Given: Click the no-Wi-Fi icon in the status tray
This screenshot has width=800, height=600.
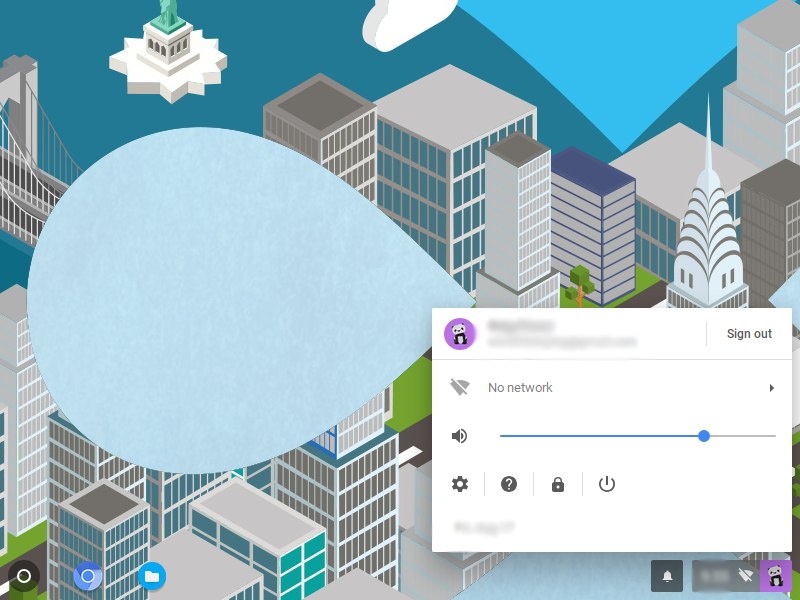Looking at the screenshot, I should [x=745, y=576].
